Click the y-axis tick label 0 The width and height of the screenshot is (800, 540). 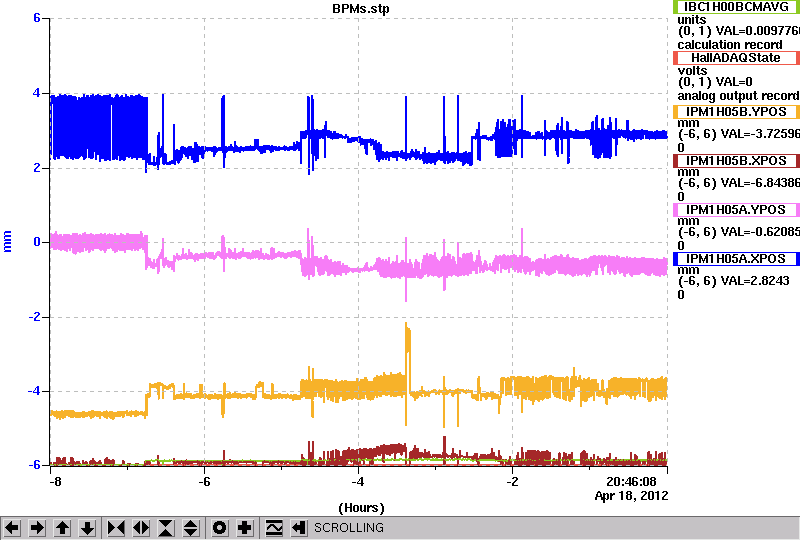point(37,242)
